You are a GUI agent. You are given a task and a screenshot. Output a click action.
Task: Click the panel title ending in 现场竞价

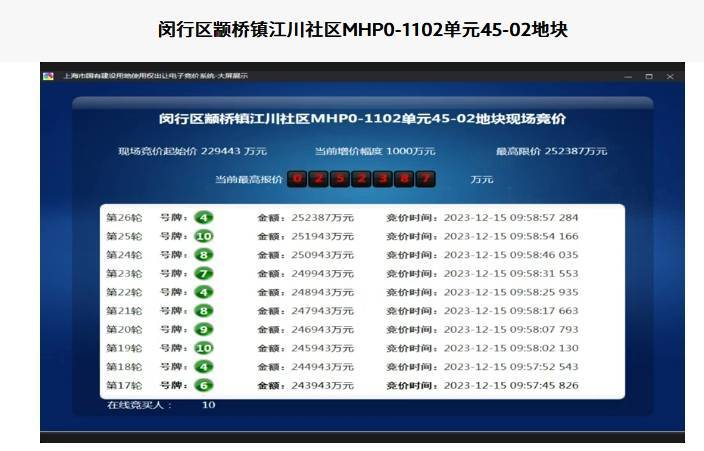[x=362, y=119]
